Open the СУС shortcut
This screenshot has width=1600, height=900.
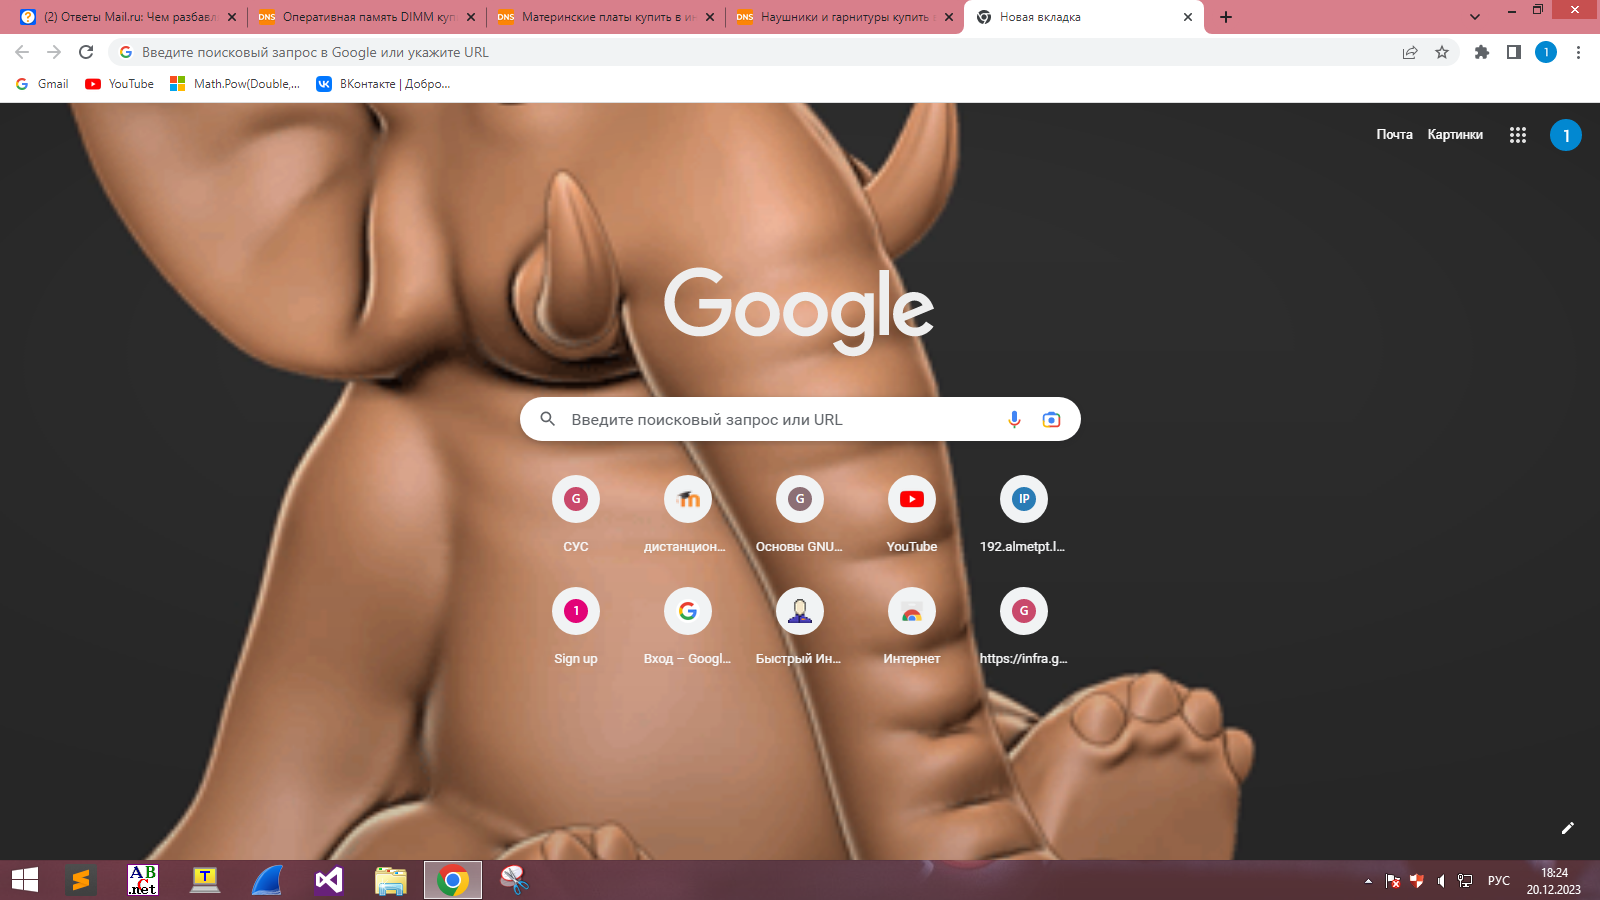pos(576,515)
